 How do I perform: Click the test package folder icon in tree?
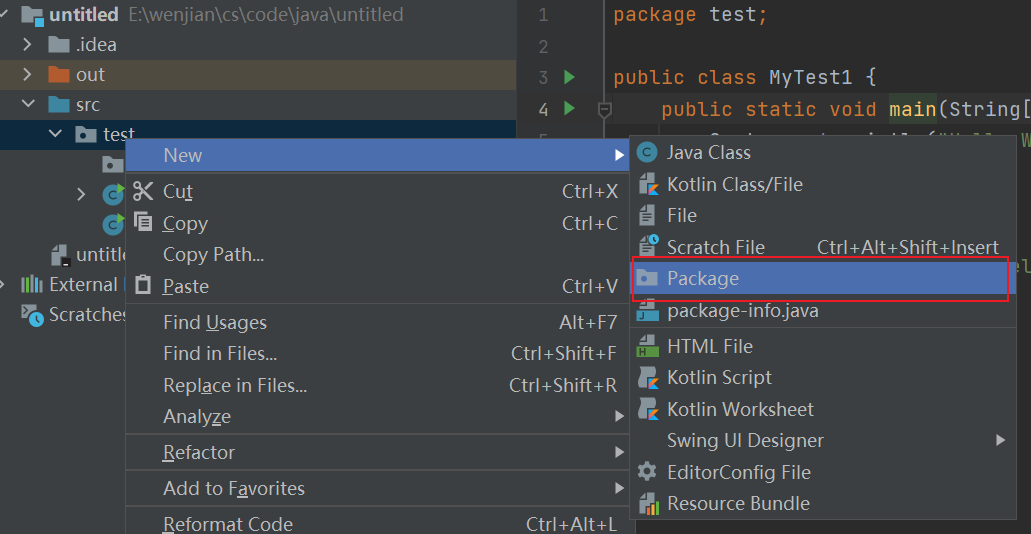(86, 135)
